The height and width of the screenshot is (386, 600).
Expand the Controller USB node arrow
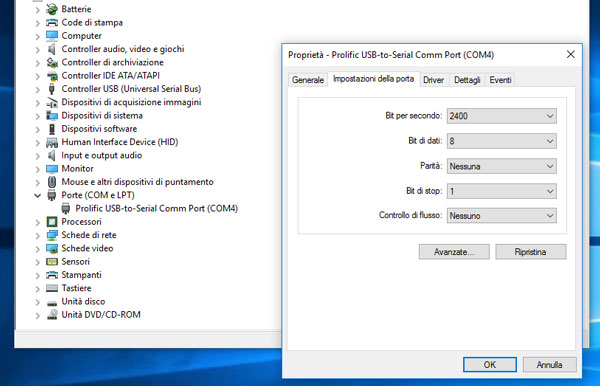point(38,90)
